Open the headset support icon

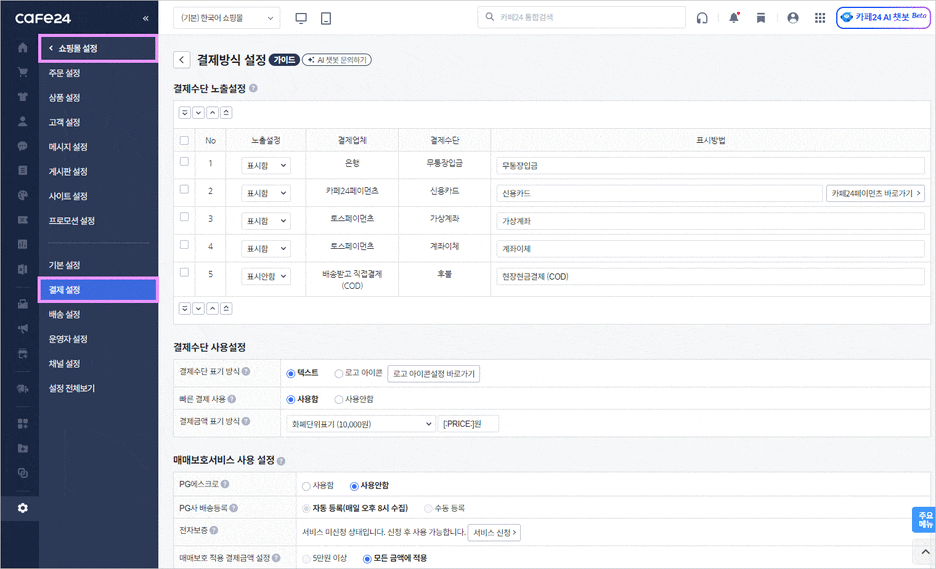point(702,18)
